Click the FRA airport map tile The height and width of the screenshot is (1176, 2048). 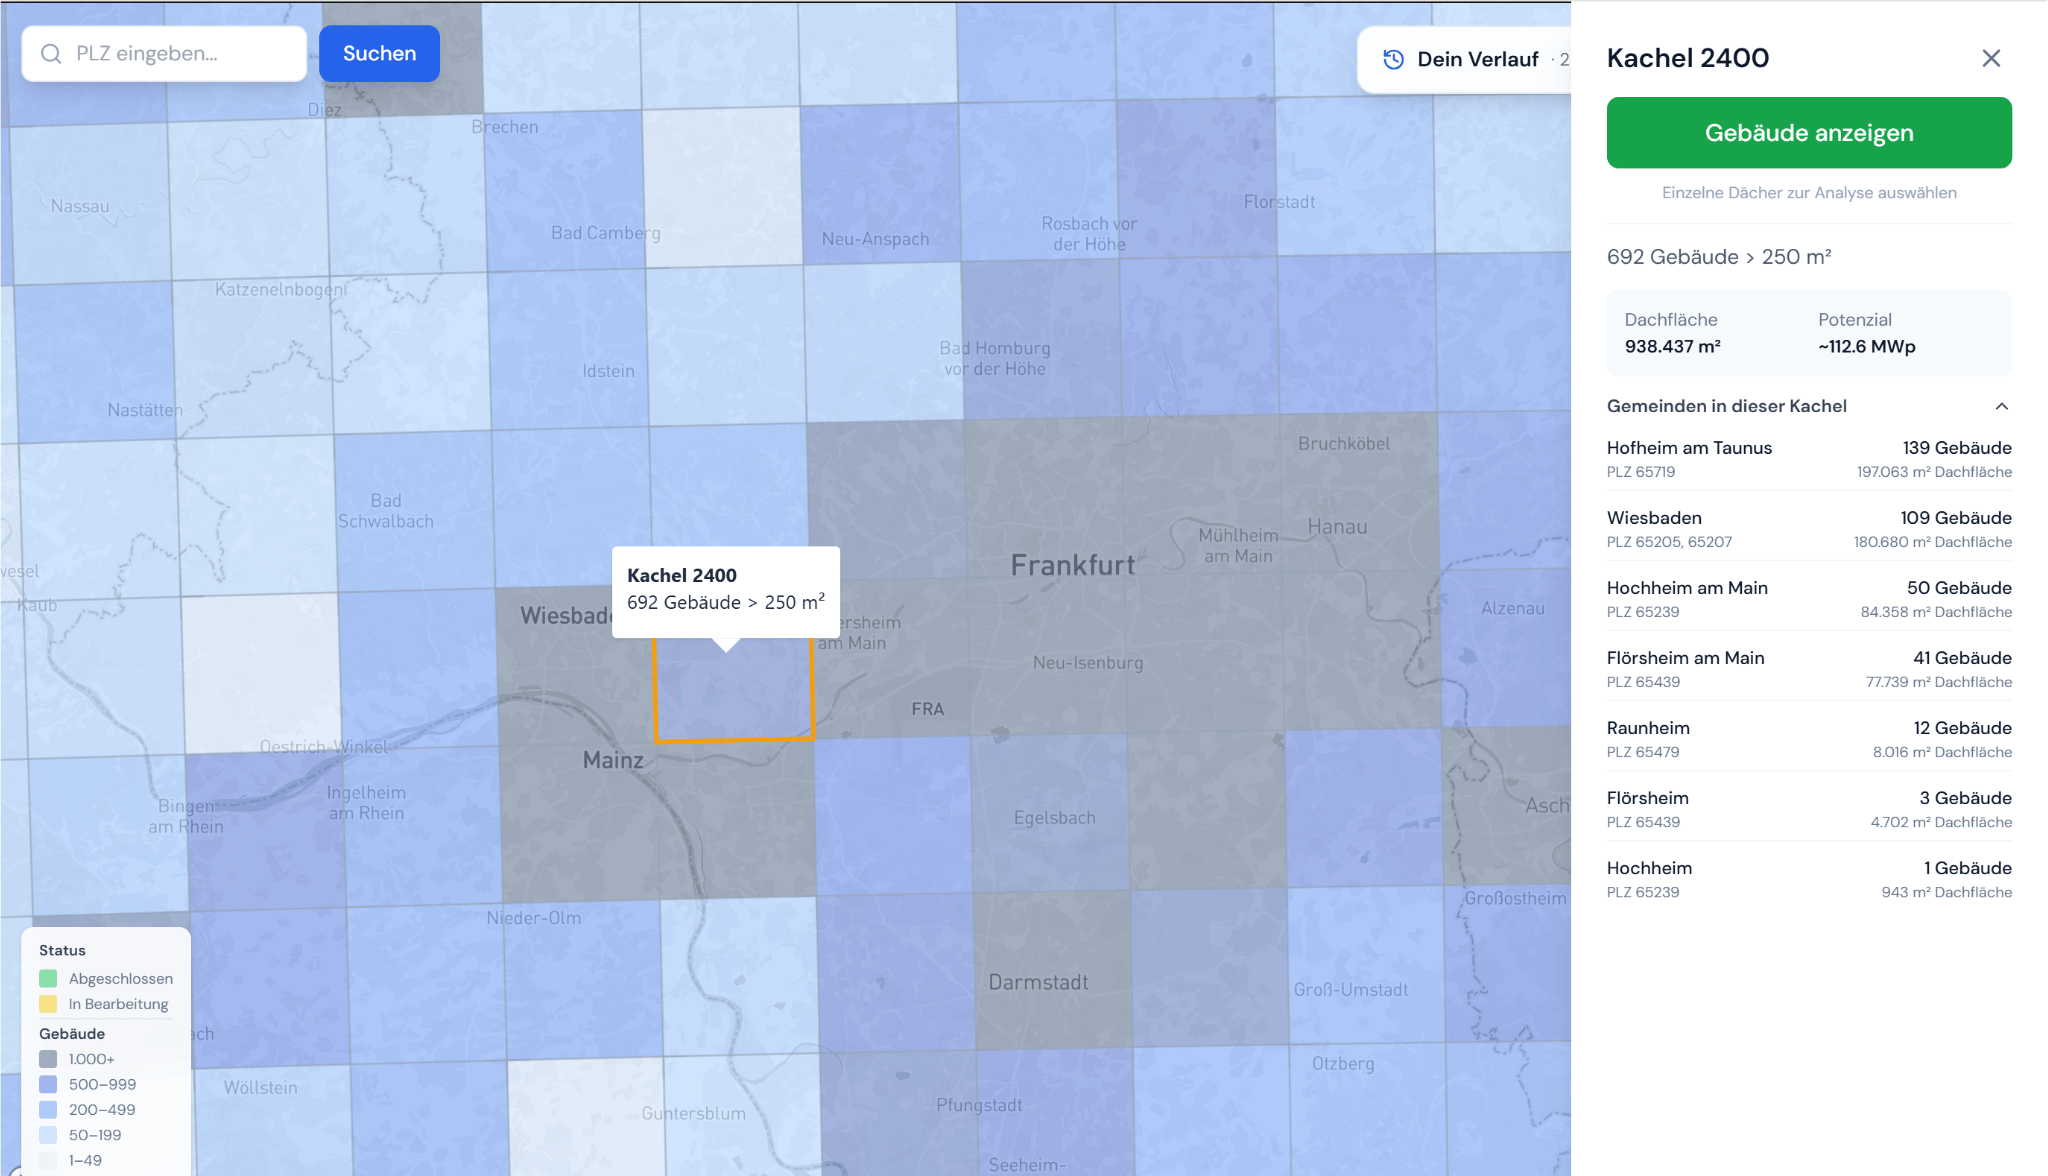pos(891,660)
